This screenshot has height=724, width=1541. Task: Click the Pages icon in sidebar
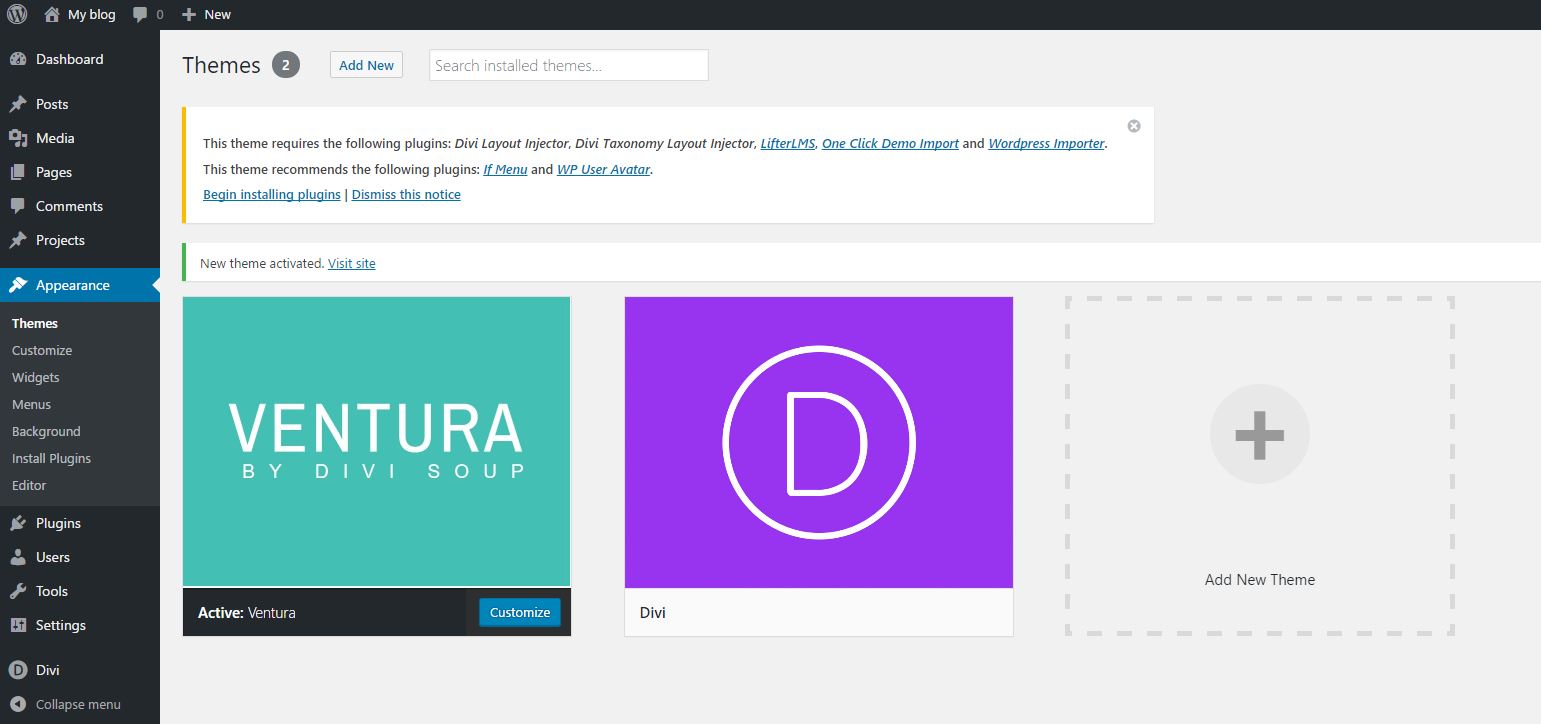coord(18,172)
